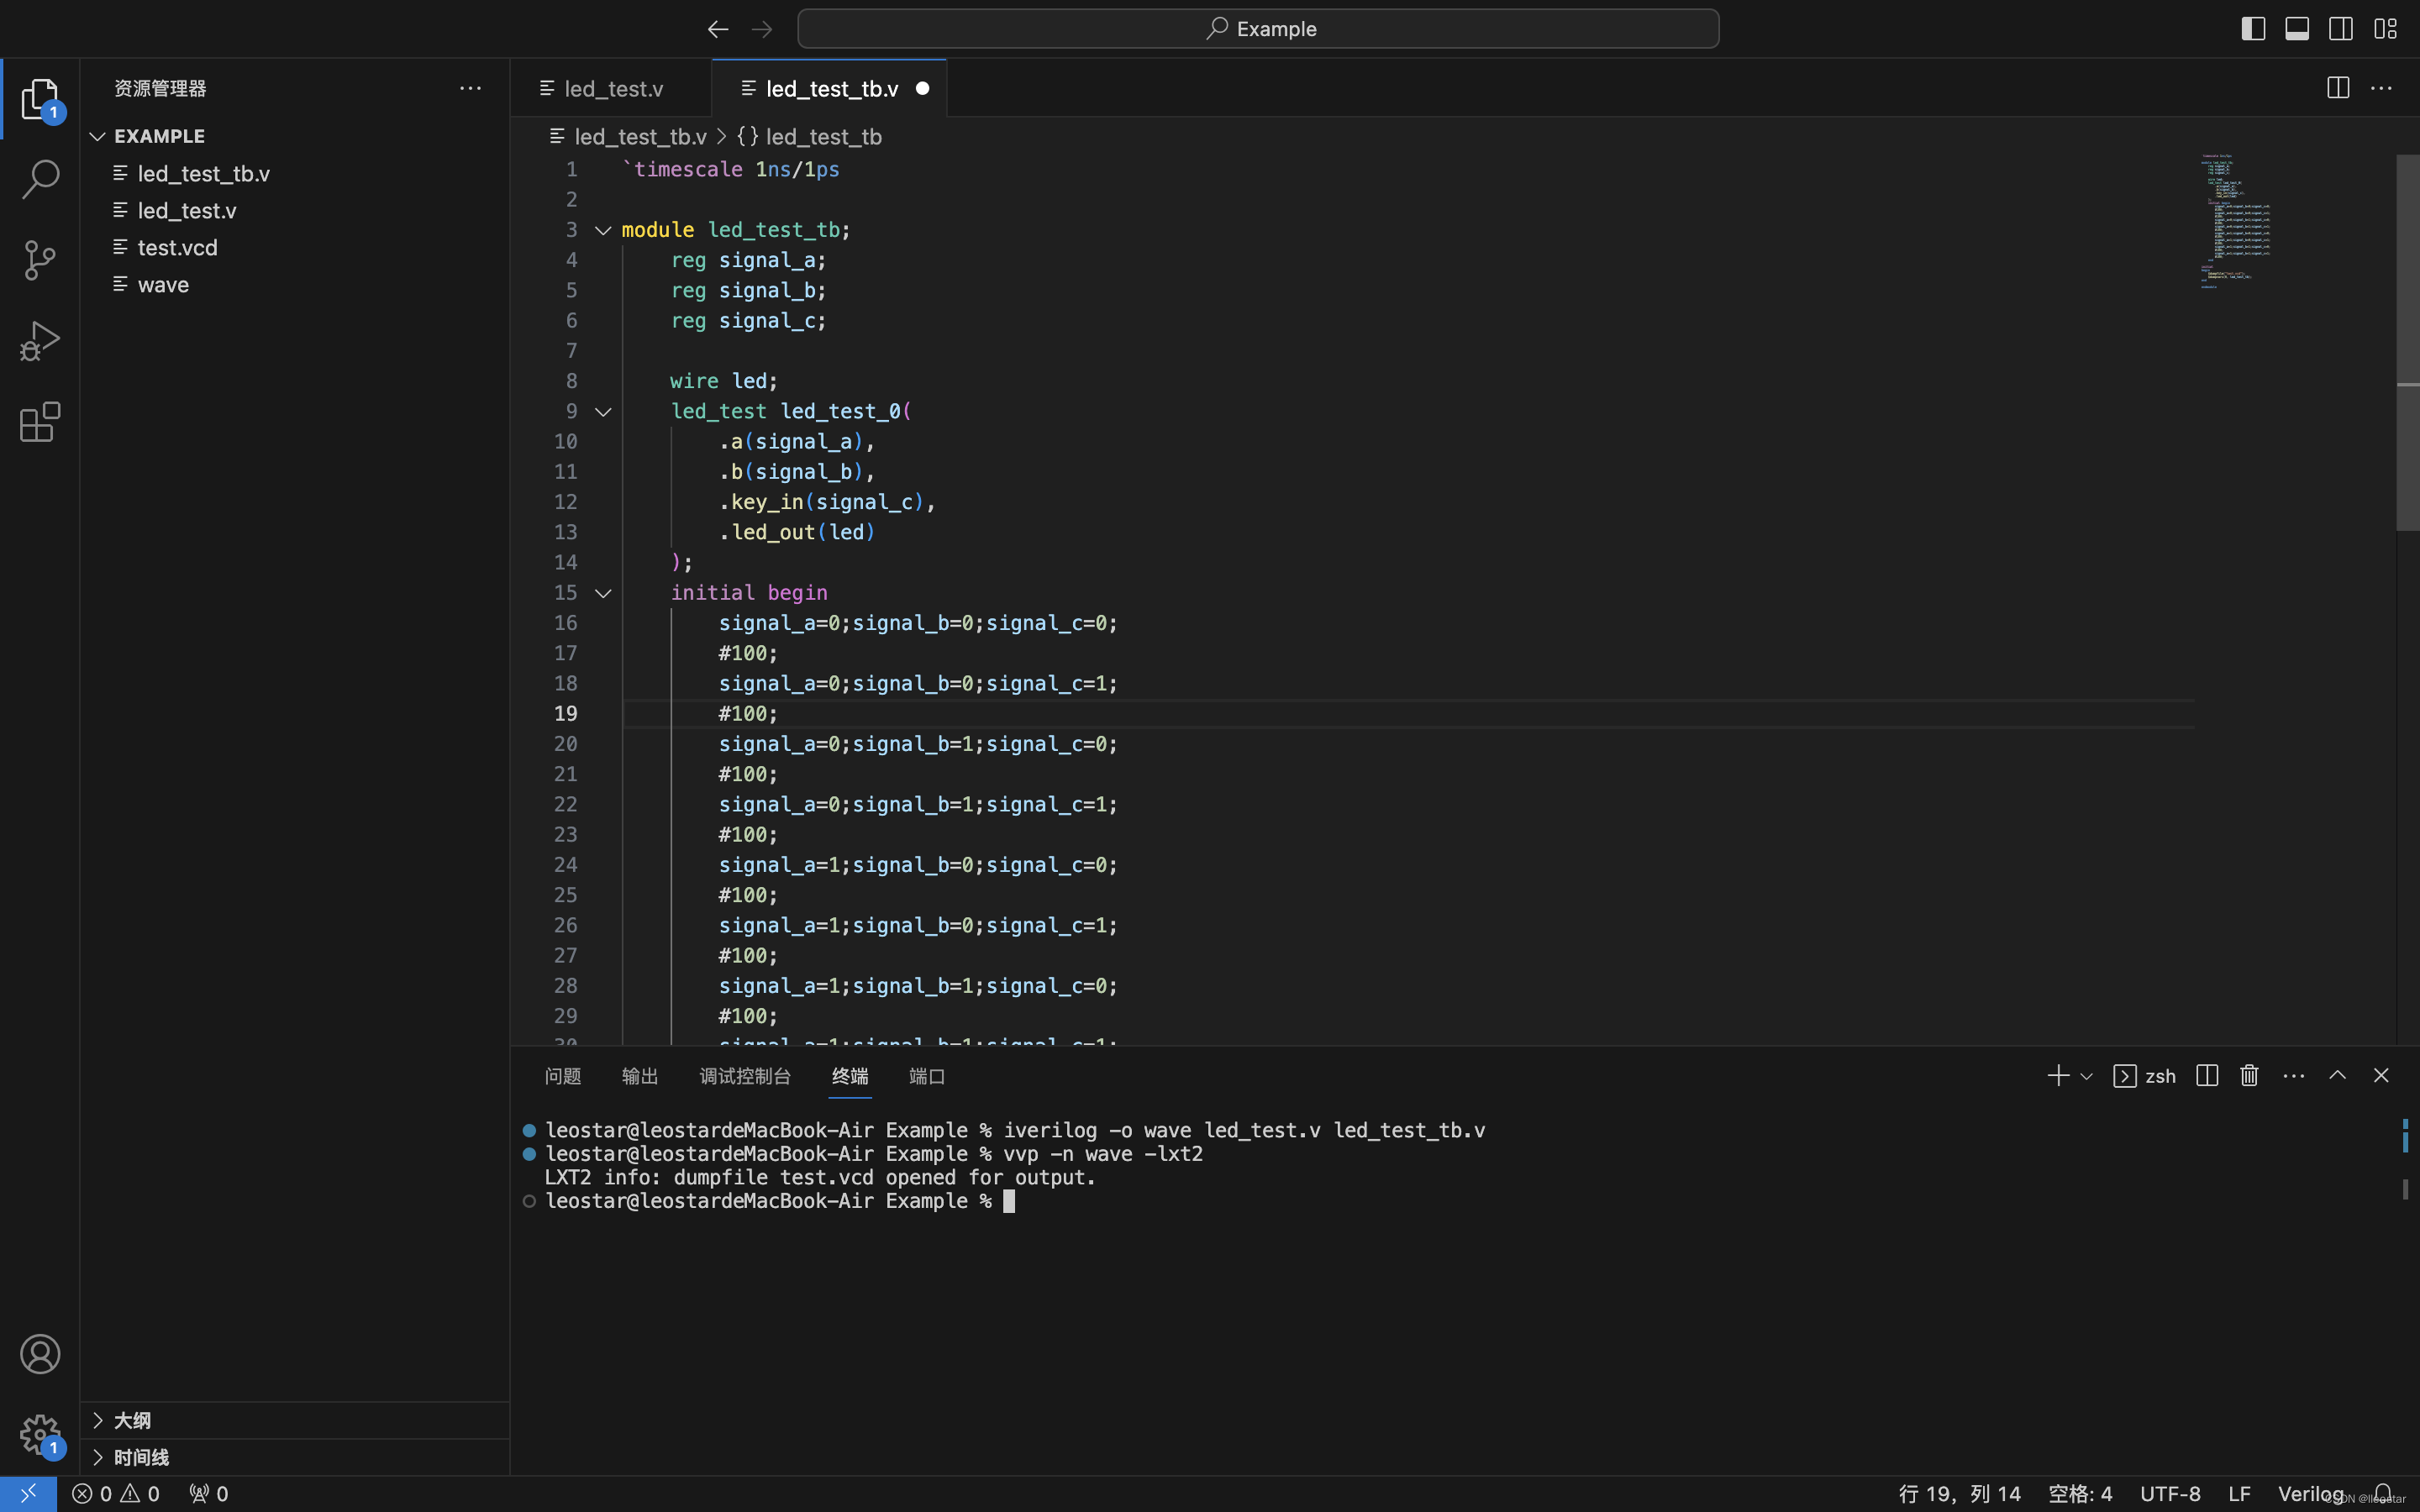The image size is (2420, 1512).
Task: Toggle the primary sidebar layout icon
Action: [x=2253, y=29]
